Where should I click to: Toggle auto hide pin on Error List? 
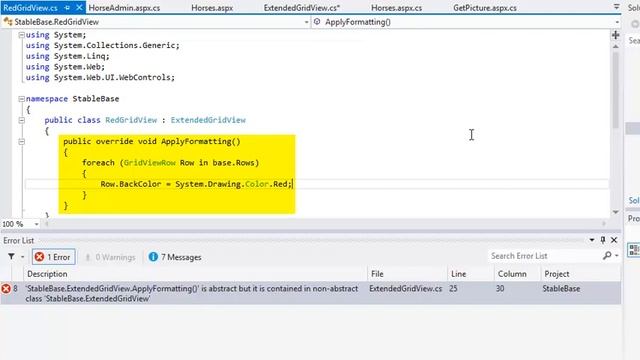pos(603,240)
